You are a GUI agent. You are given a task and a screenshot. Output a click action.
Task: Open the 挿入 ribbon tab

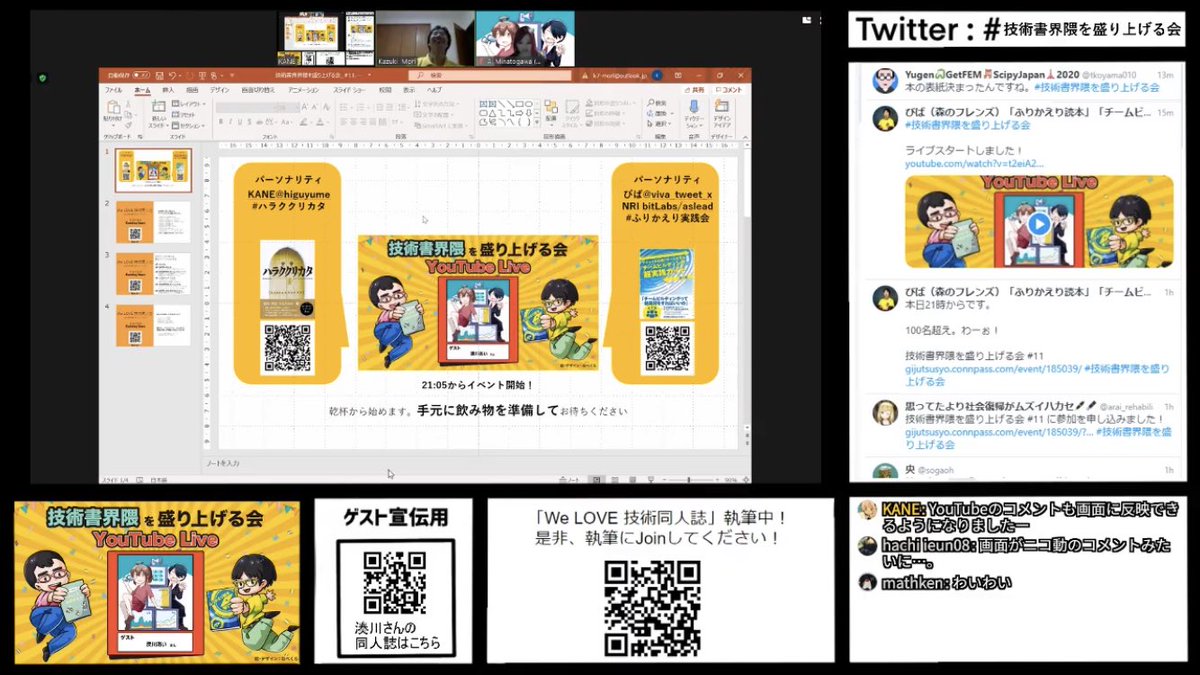(x=168, y=90)
